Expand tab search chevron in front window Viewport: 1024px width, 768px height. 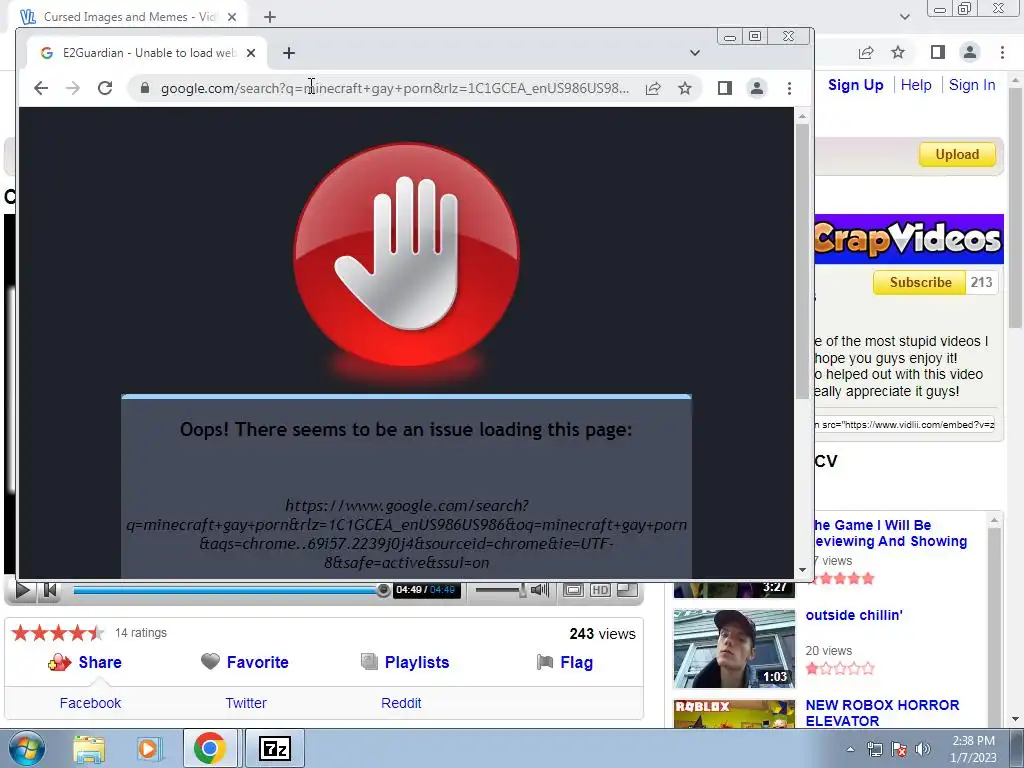click(695, 53)
